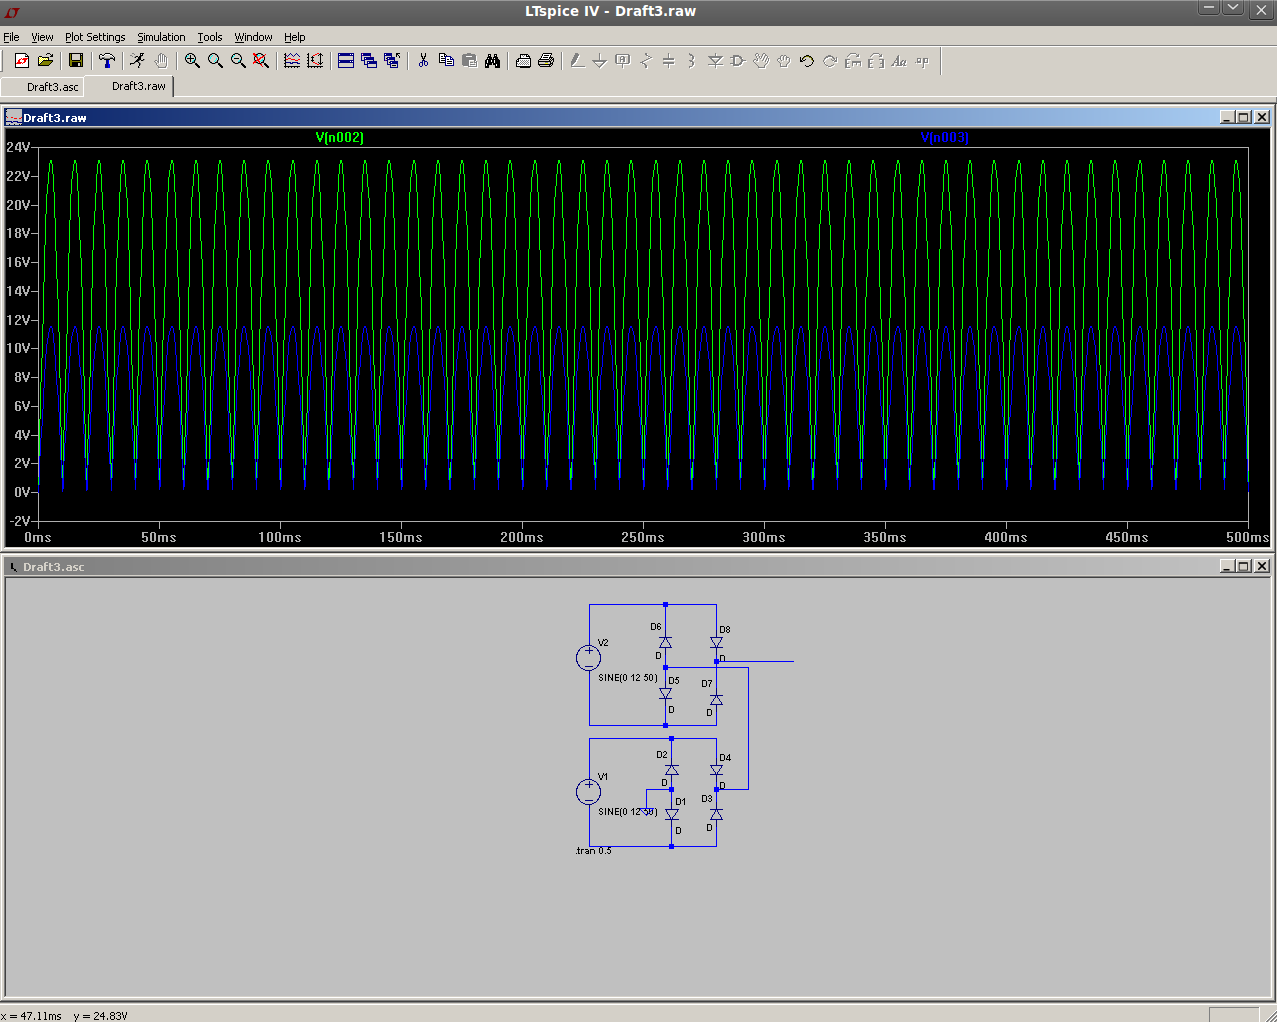Open the Tools menu
The image size is (1277, 1022).
point(209,37)
